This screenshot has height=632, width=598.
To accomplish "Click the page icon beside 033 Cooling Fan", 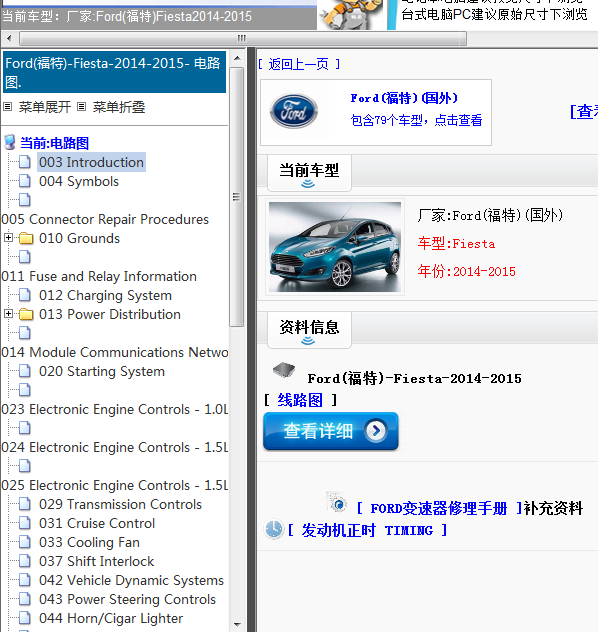I will (25, 542).
